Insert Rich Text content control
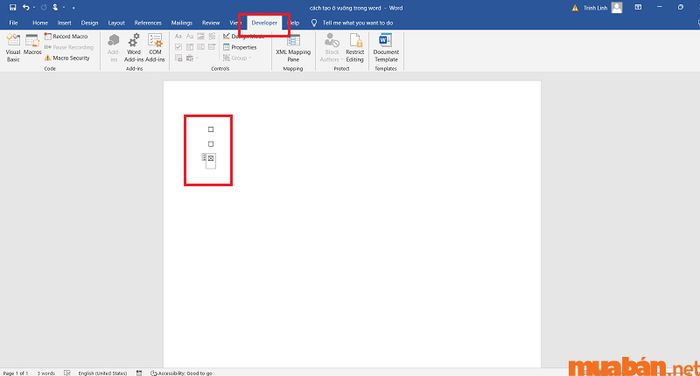Viewport: 700px width, 376px height. tap(178, 36)
